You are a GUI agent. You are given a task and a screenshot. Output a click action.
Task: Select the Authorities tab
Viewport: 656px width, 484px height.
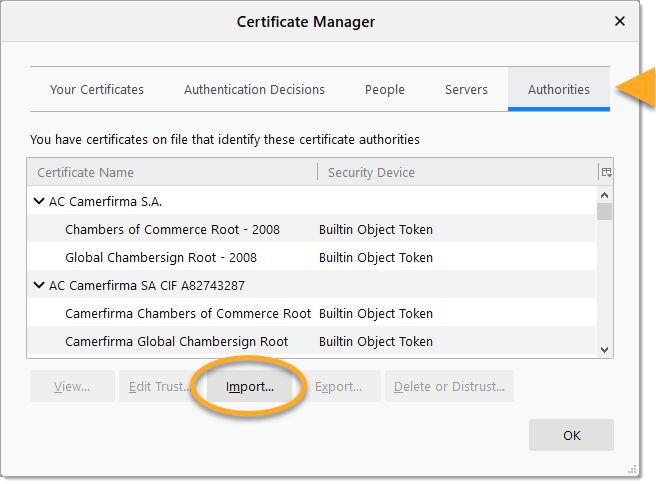(558, 90)
